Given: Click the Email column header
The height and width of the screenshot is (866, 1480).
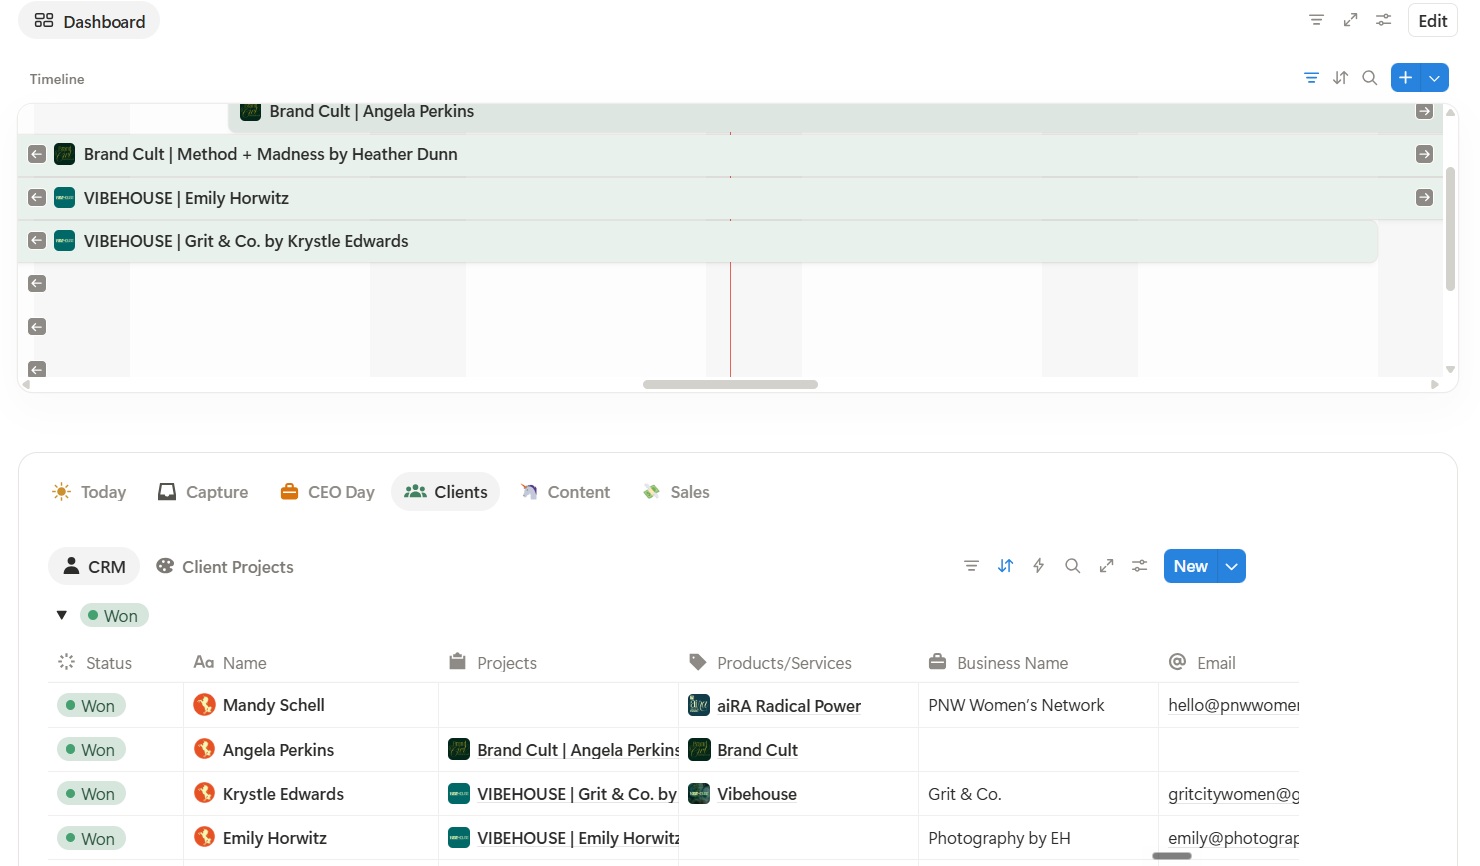Looking at the screenshot, I should [x=1229, y=663].
